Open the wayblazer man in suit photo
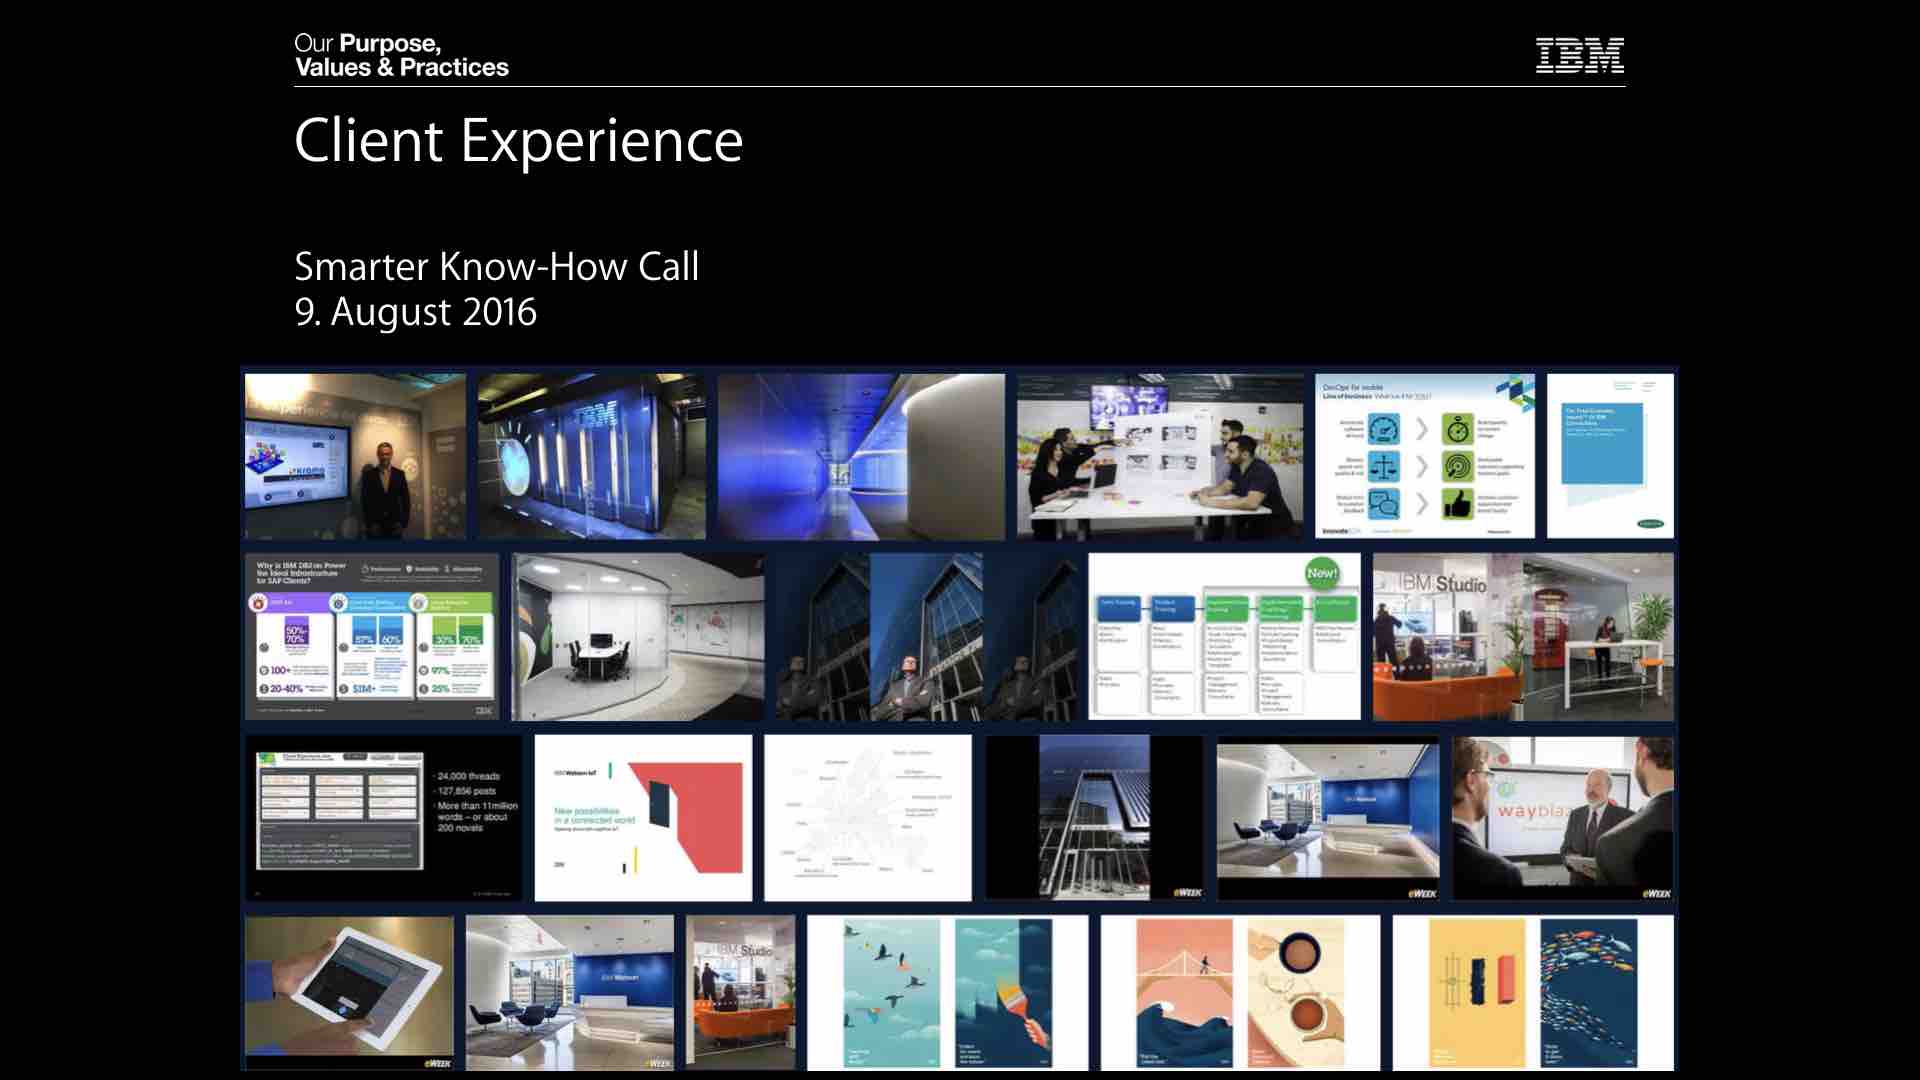 (x=1562, y=818)
